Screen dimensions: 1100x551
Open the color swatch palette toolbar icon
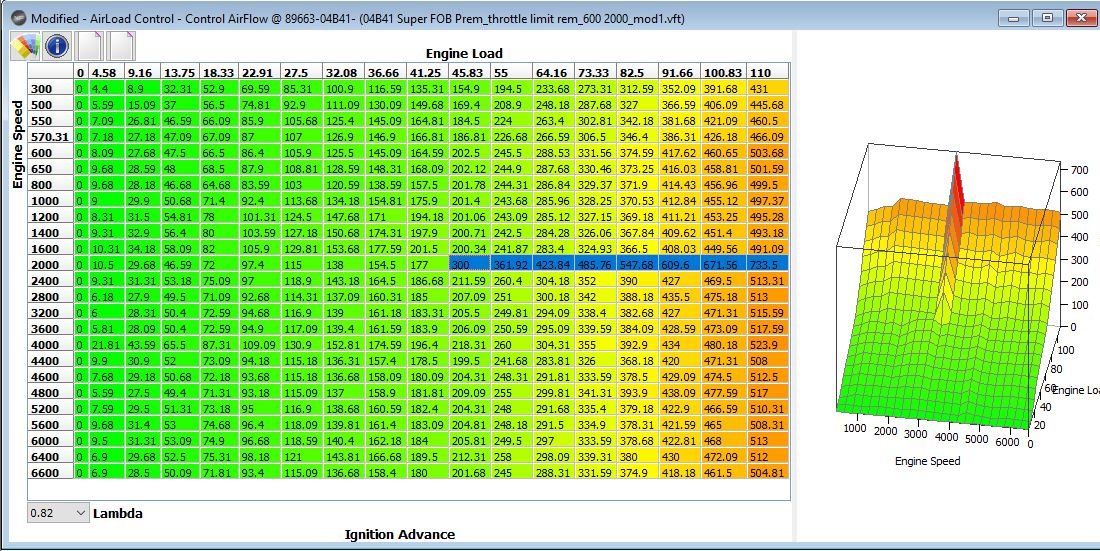25,46
